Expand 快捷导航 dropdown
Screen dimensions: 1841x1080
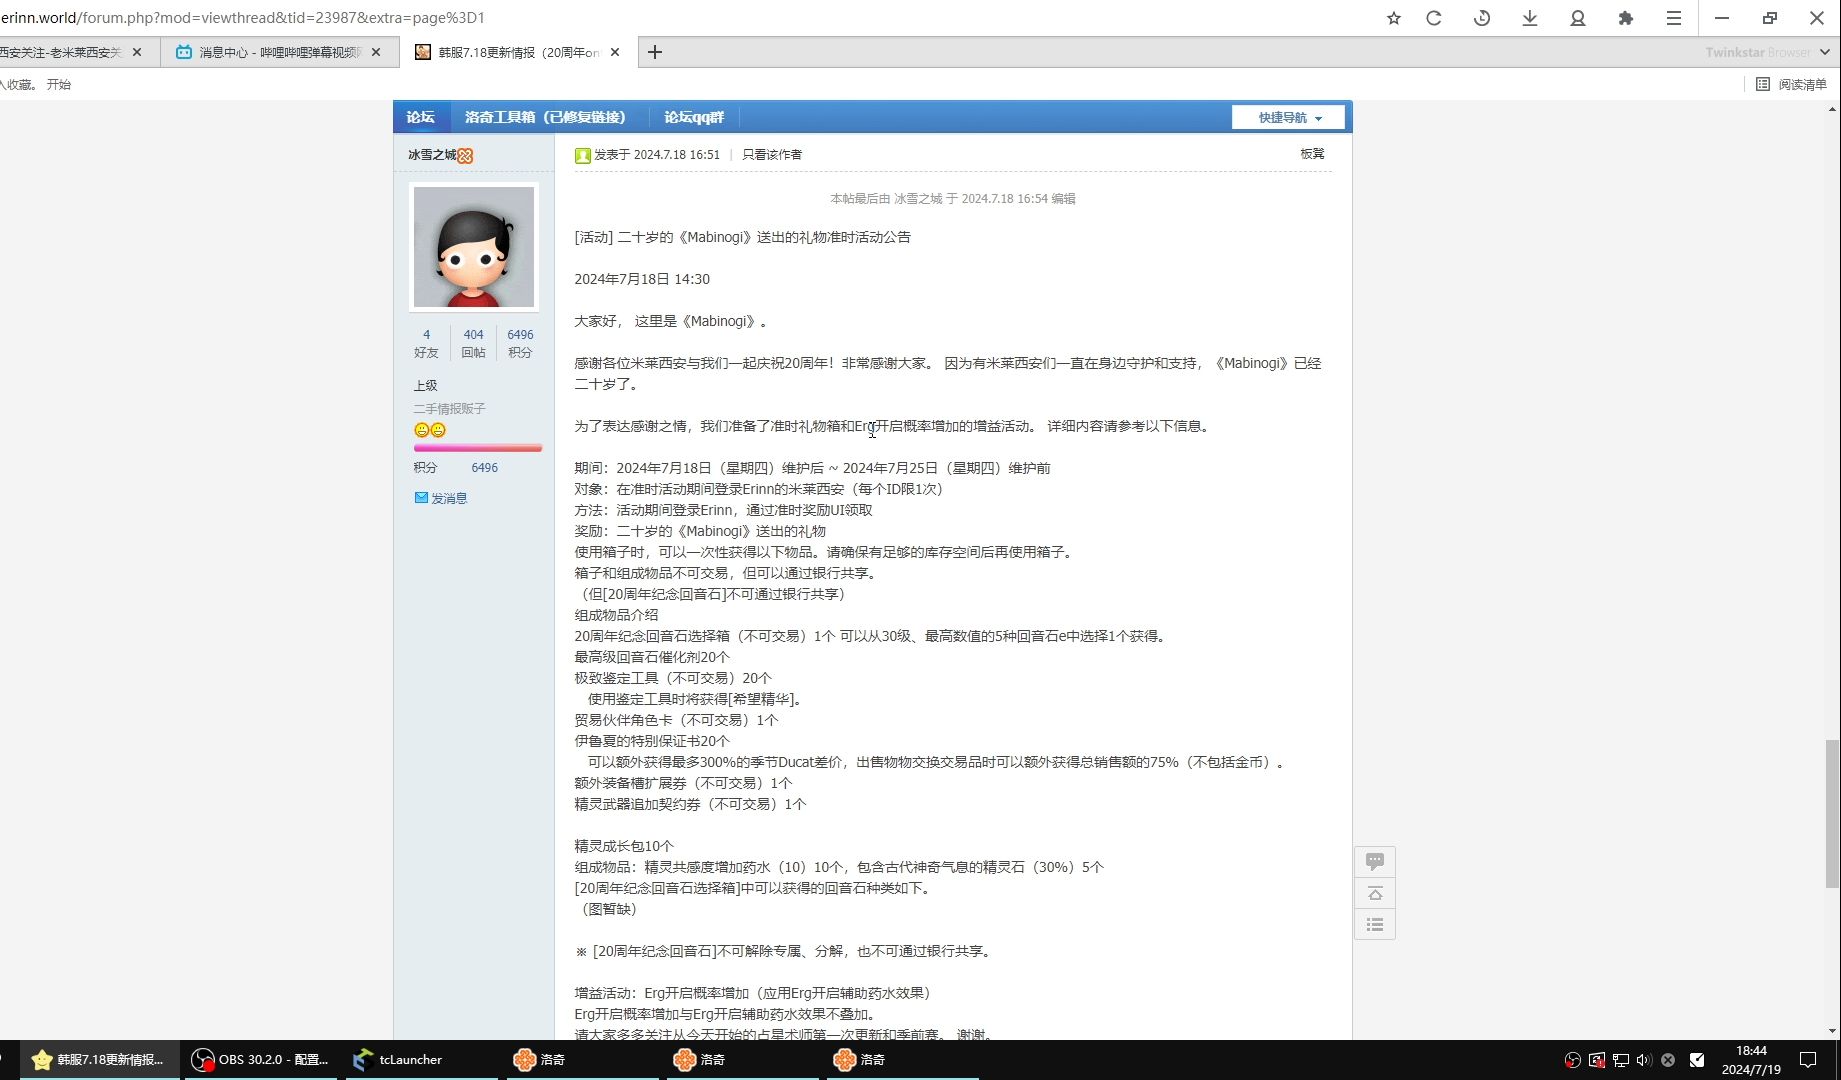(1289, 117)
